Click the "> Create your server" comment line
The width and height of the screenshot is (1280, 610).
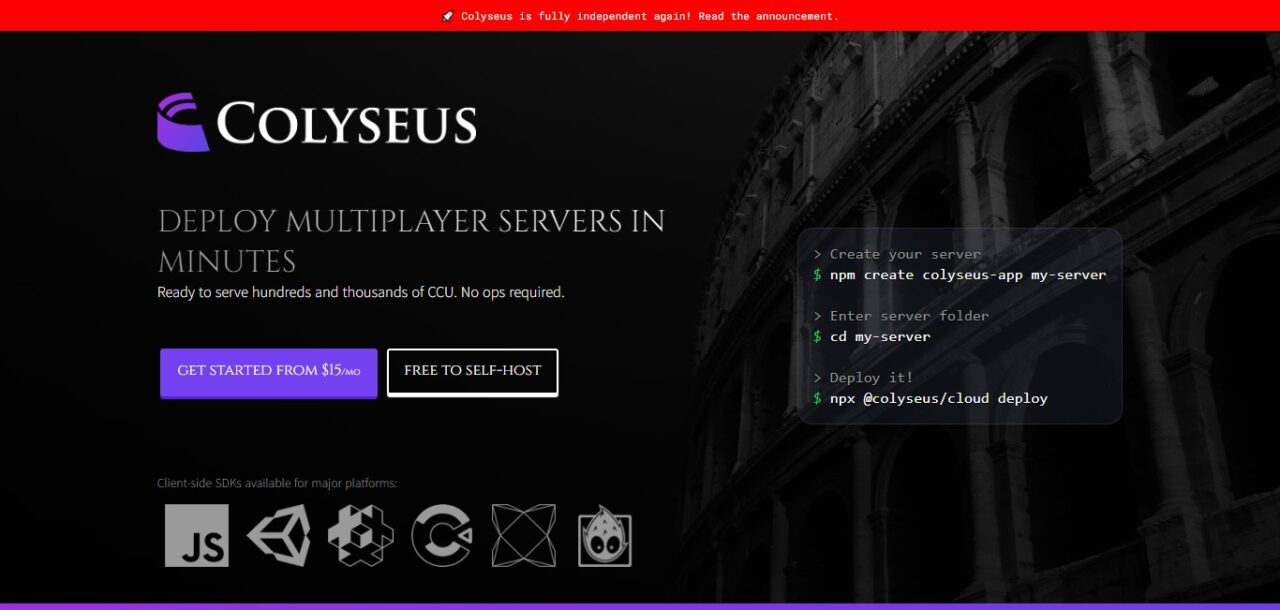click(897, 254)
